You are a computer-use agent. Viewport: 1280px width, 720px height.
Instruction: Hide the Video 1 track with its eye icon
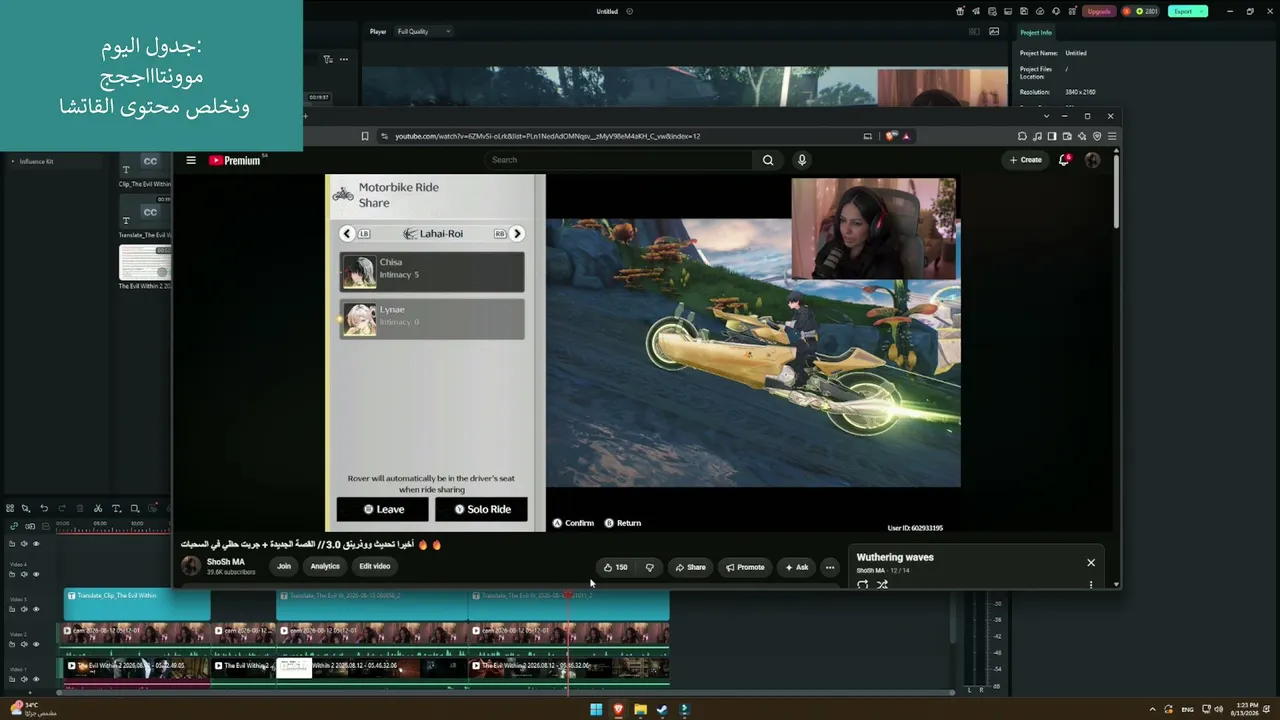point(36,679)
